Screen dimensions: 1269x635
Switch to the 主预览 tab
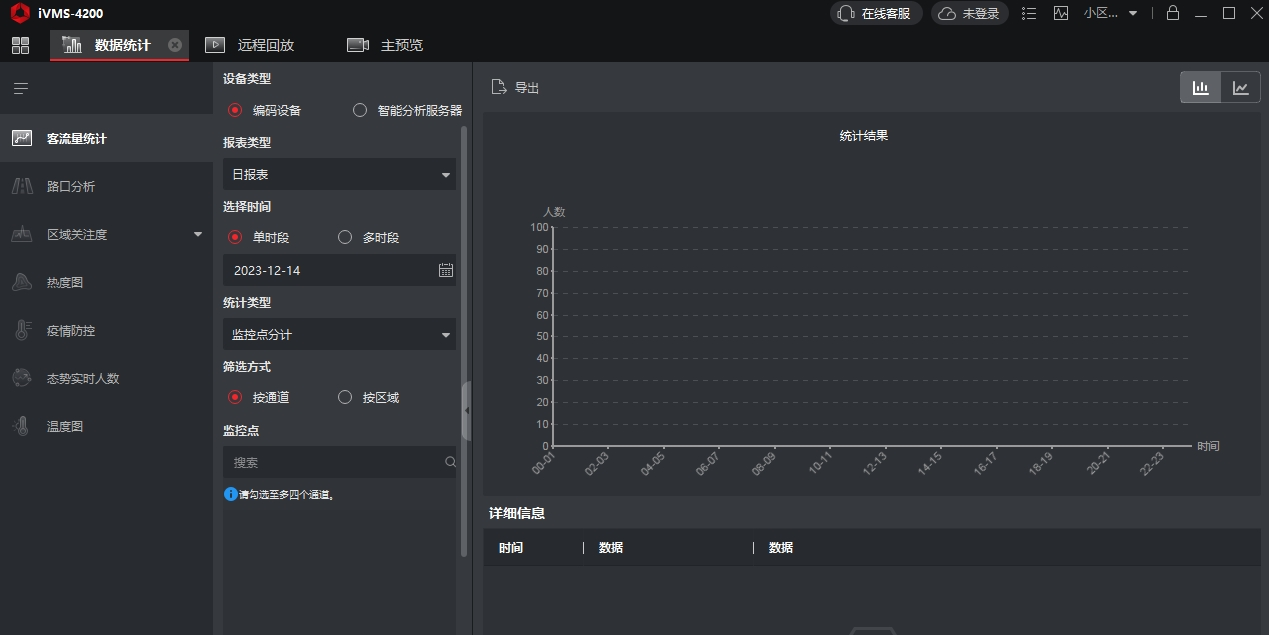[385, 45]
